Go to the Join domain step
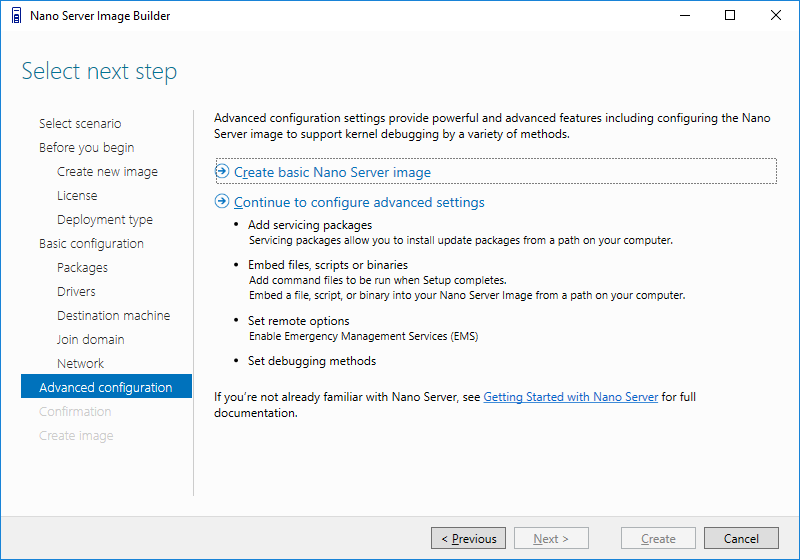Viewport: 800px width, 560px height. 90,339
